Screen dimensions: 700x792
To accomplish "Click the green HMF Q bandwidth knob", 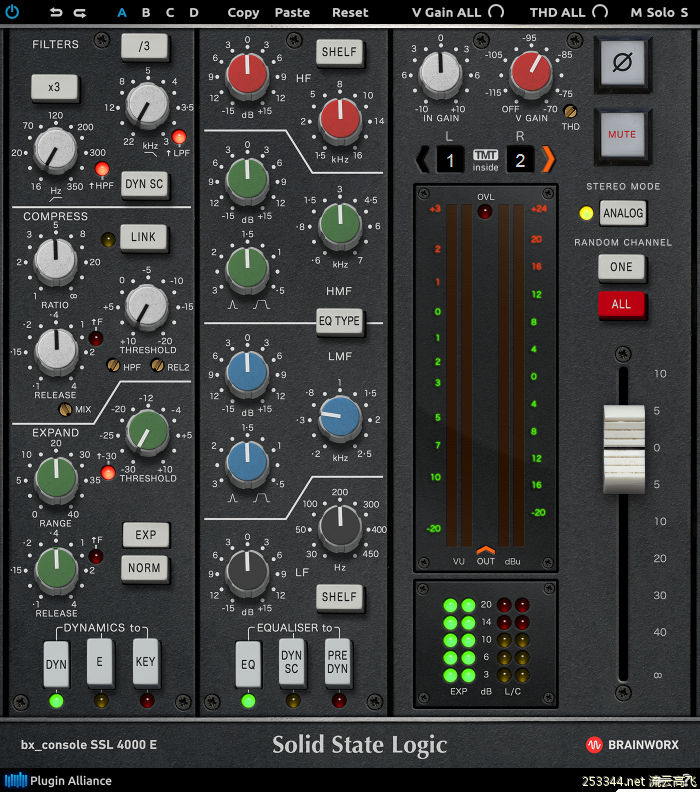I will 247,268.
